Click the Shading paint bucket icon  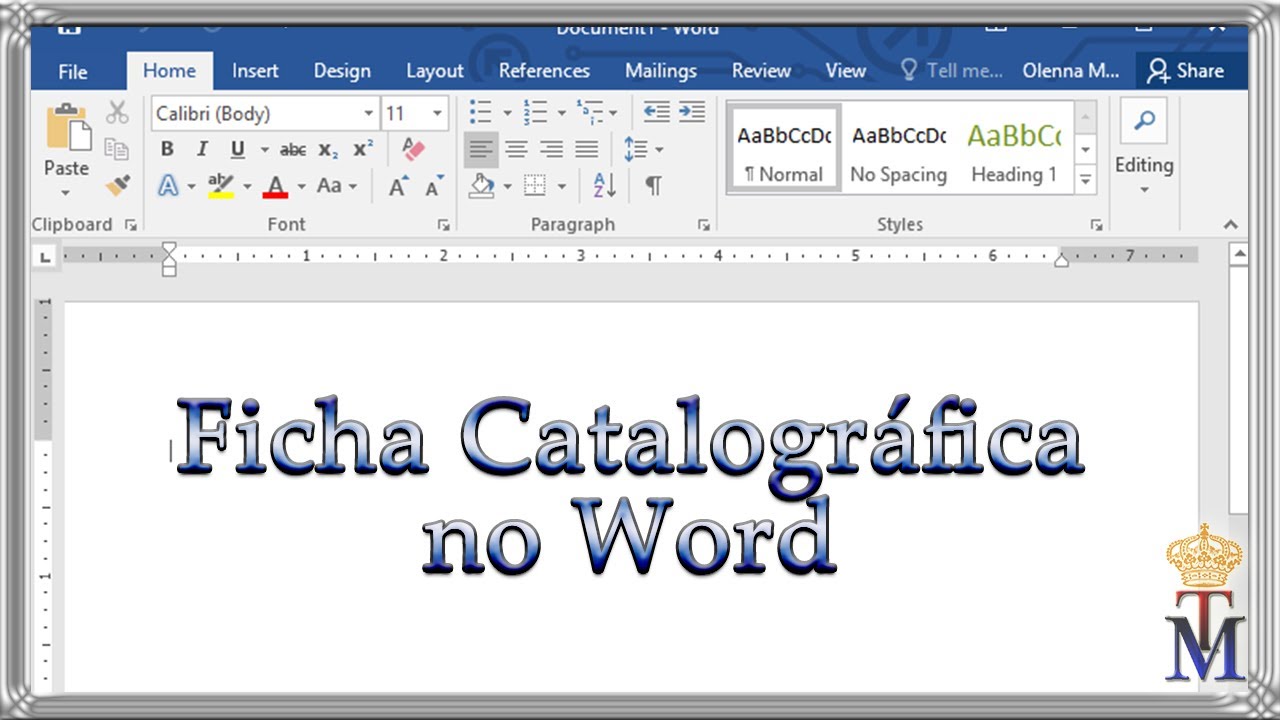482,186
